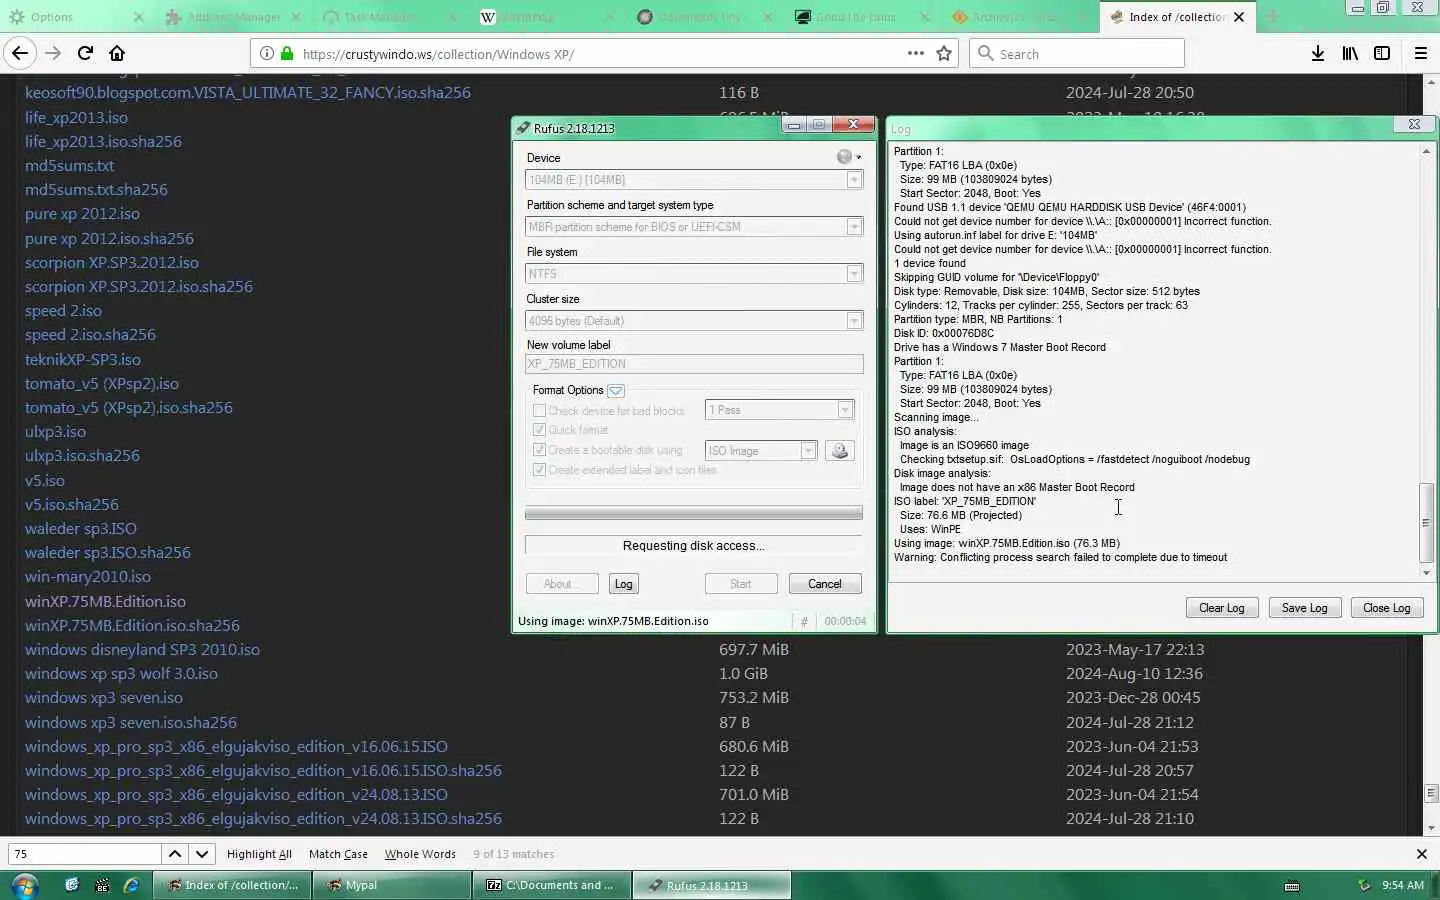Switch to the Wikipedia tab
The width and height of the screenshot is (1440, 900).
549,17
